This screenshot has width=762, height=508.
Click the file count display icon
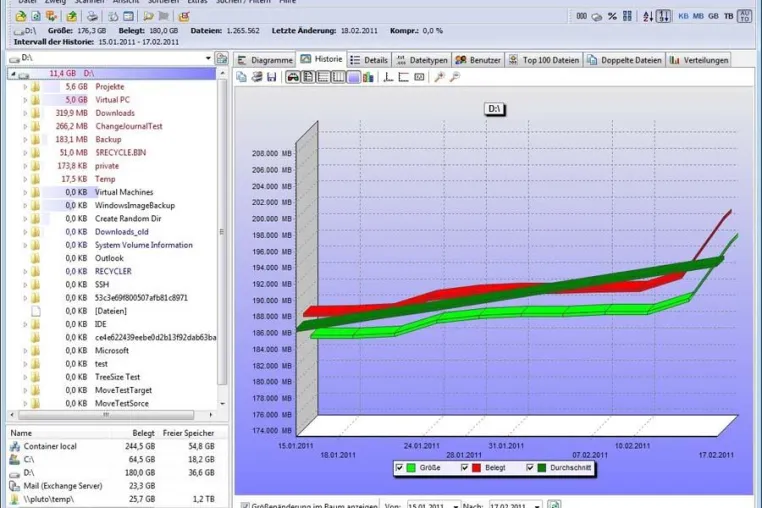click(x=627, y=16)
